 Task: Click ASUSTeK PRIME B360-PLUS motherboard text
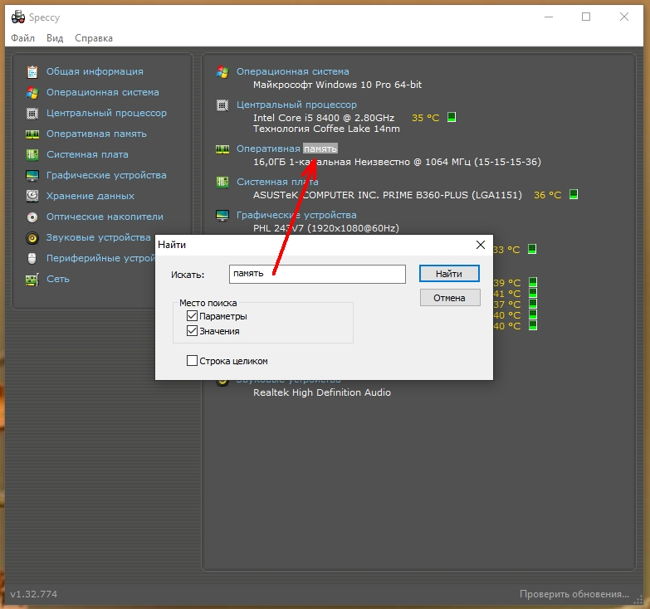(388, 195)
